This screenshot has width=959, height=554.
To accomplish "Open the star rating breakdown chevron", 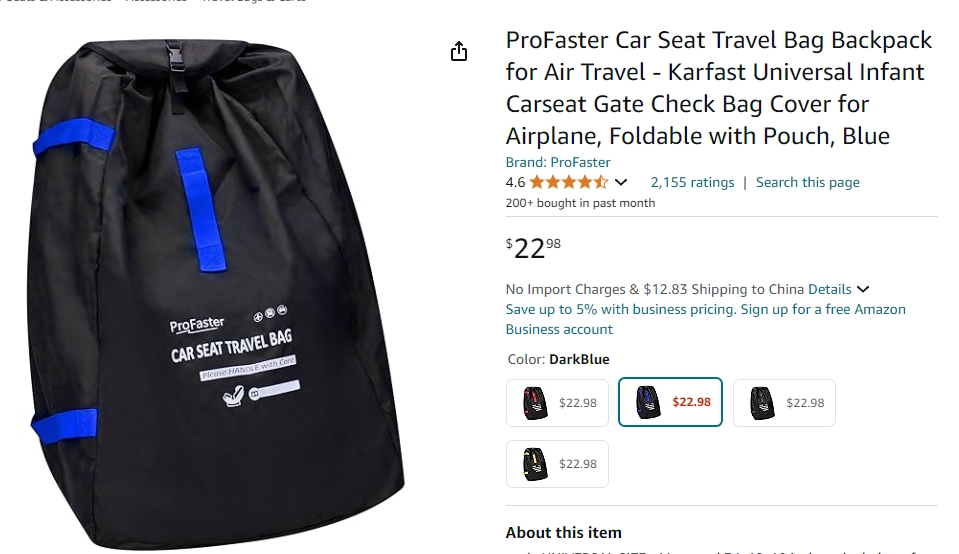I will click(x=621, y=182).
